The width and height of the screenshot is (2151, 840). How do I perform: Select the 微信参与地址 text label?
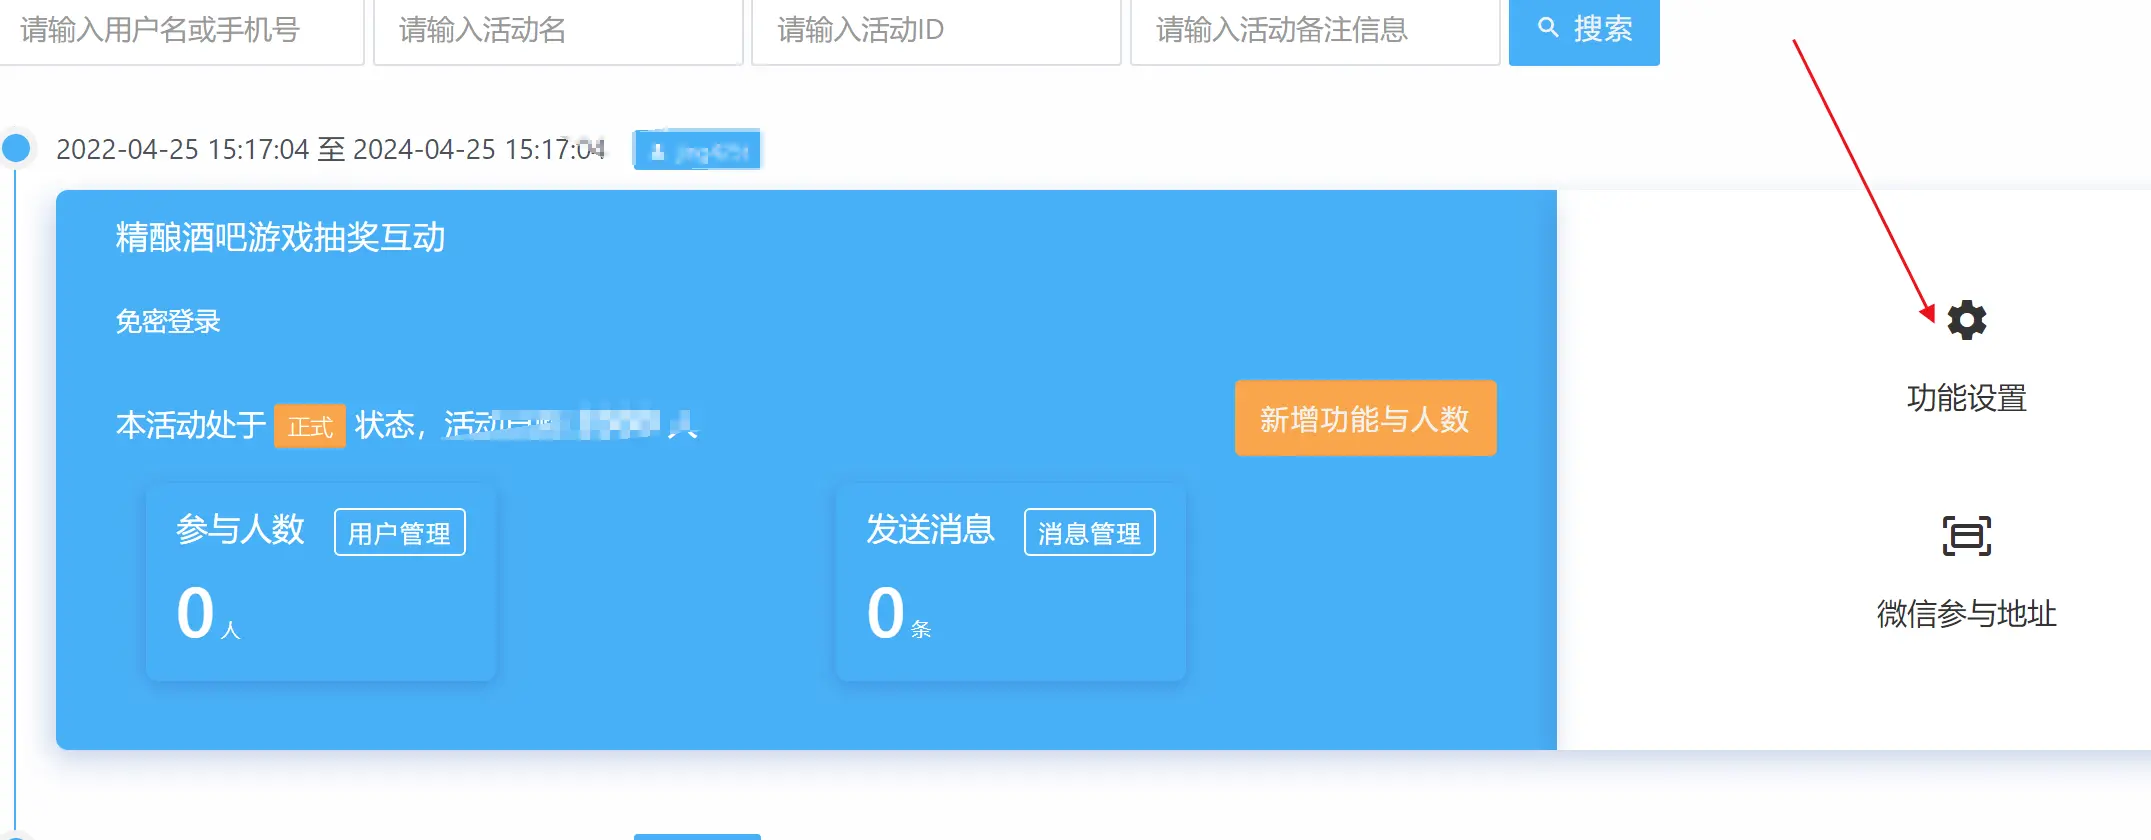(x=1966, y=613)
